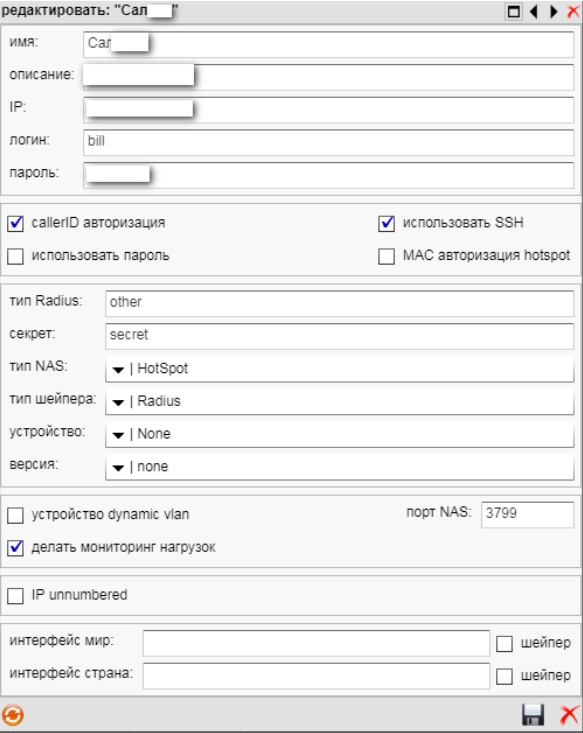Click the orange refresh icon at bottom
This screenshot has width=583, height=733.
tap(13, 715)
